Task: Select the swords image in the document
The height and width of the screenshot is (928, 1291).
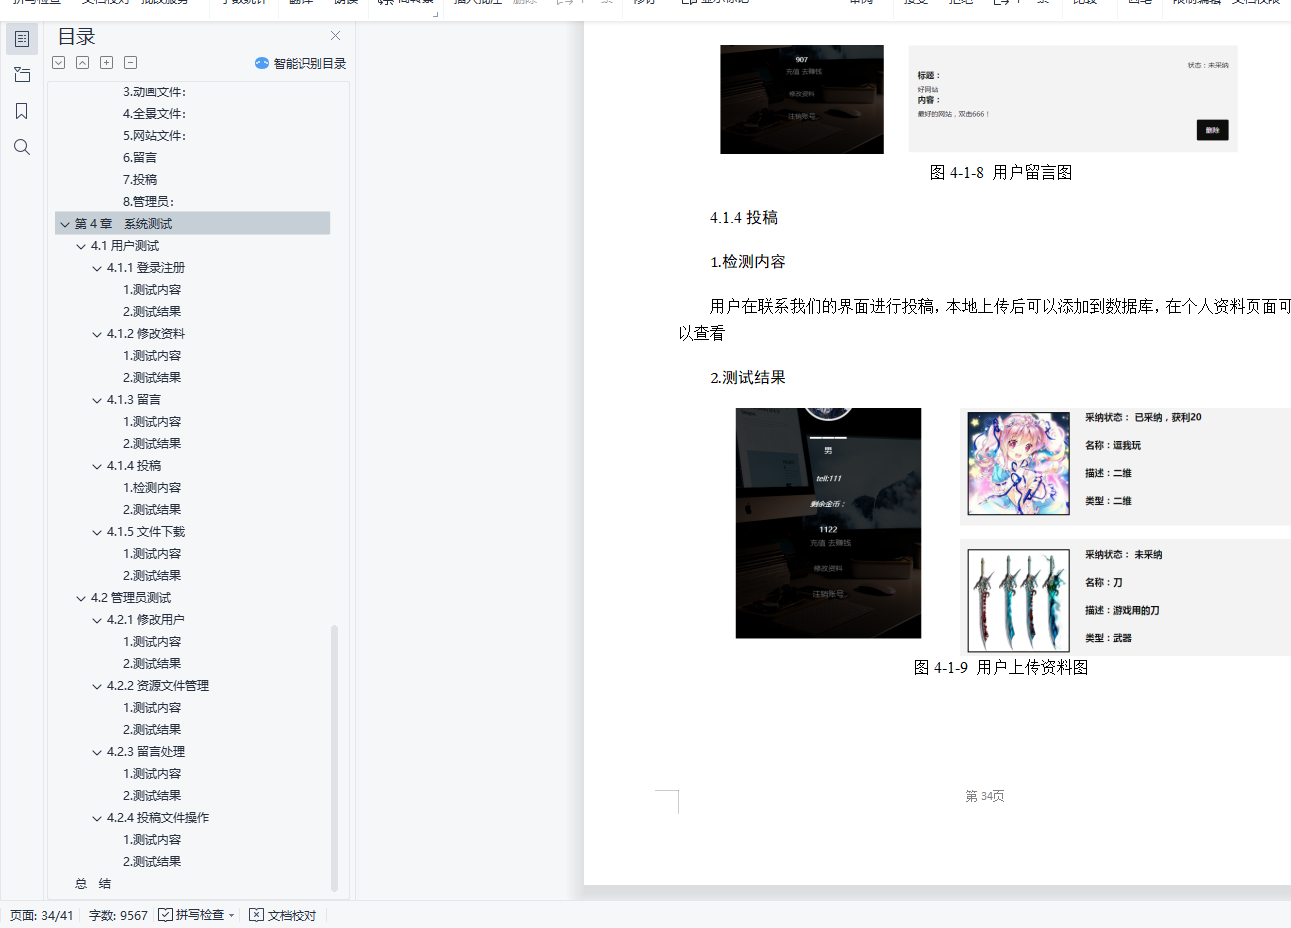Action: point(1018,601)
